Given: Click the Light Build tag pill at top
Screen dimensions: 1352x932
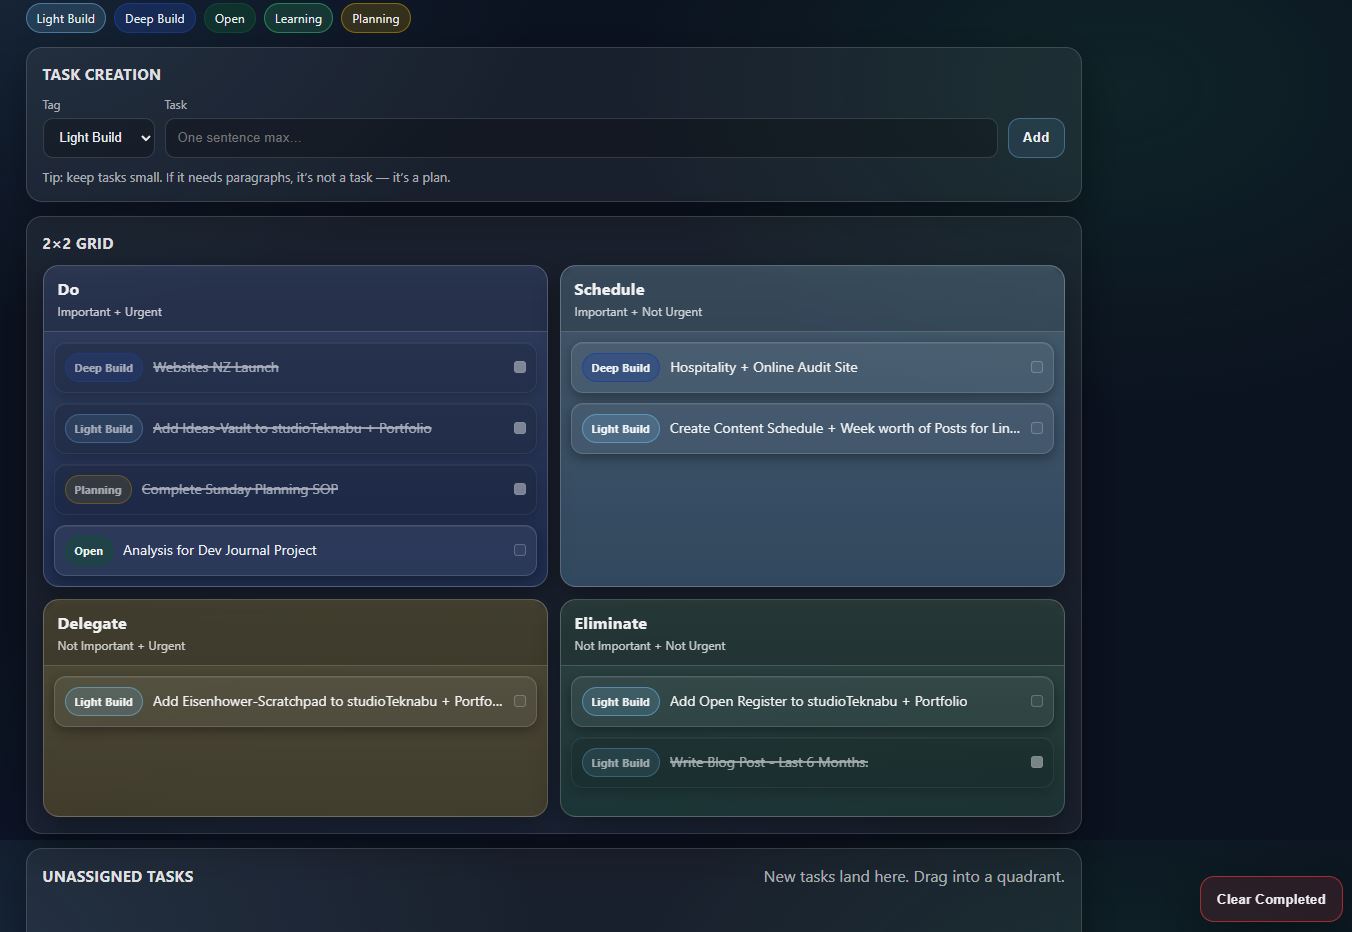Looking at the screenshot, I should pos(66,19).
